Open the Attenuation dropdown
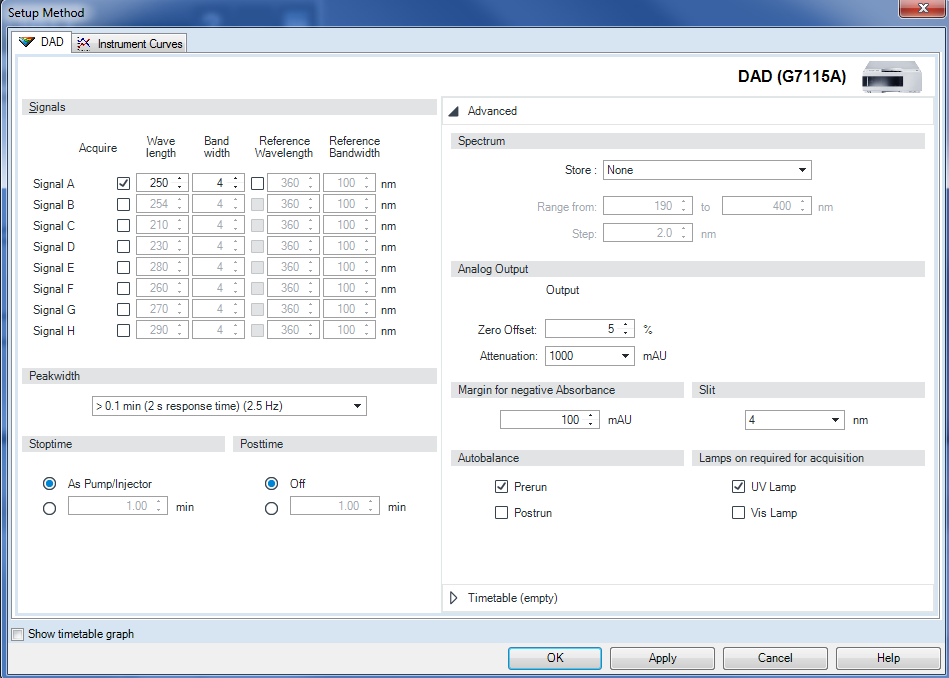 pos(626,356)
